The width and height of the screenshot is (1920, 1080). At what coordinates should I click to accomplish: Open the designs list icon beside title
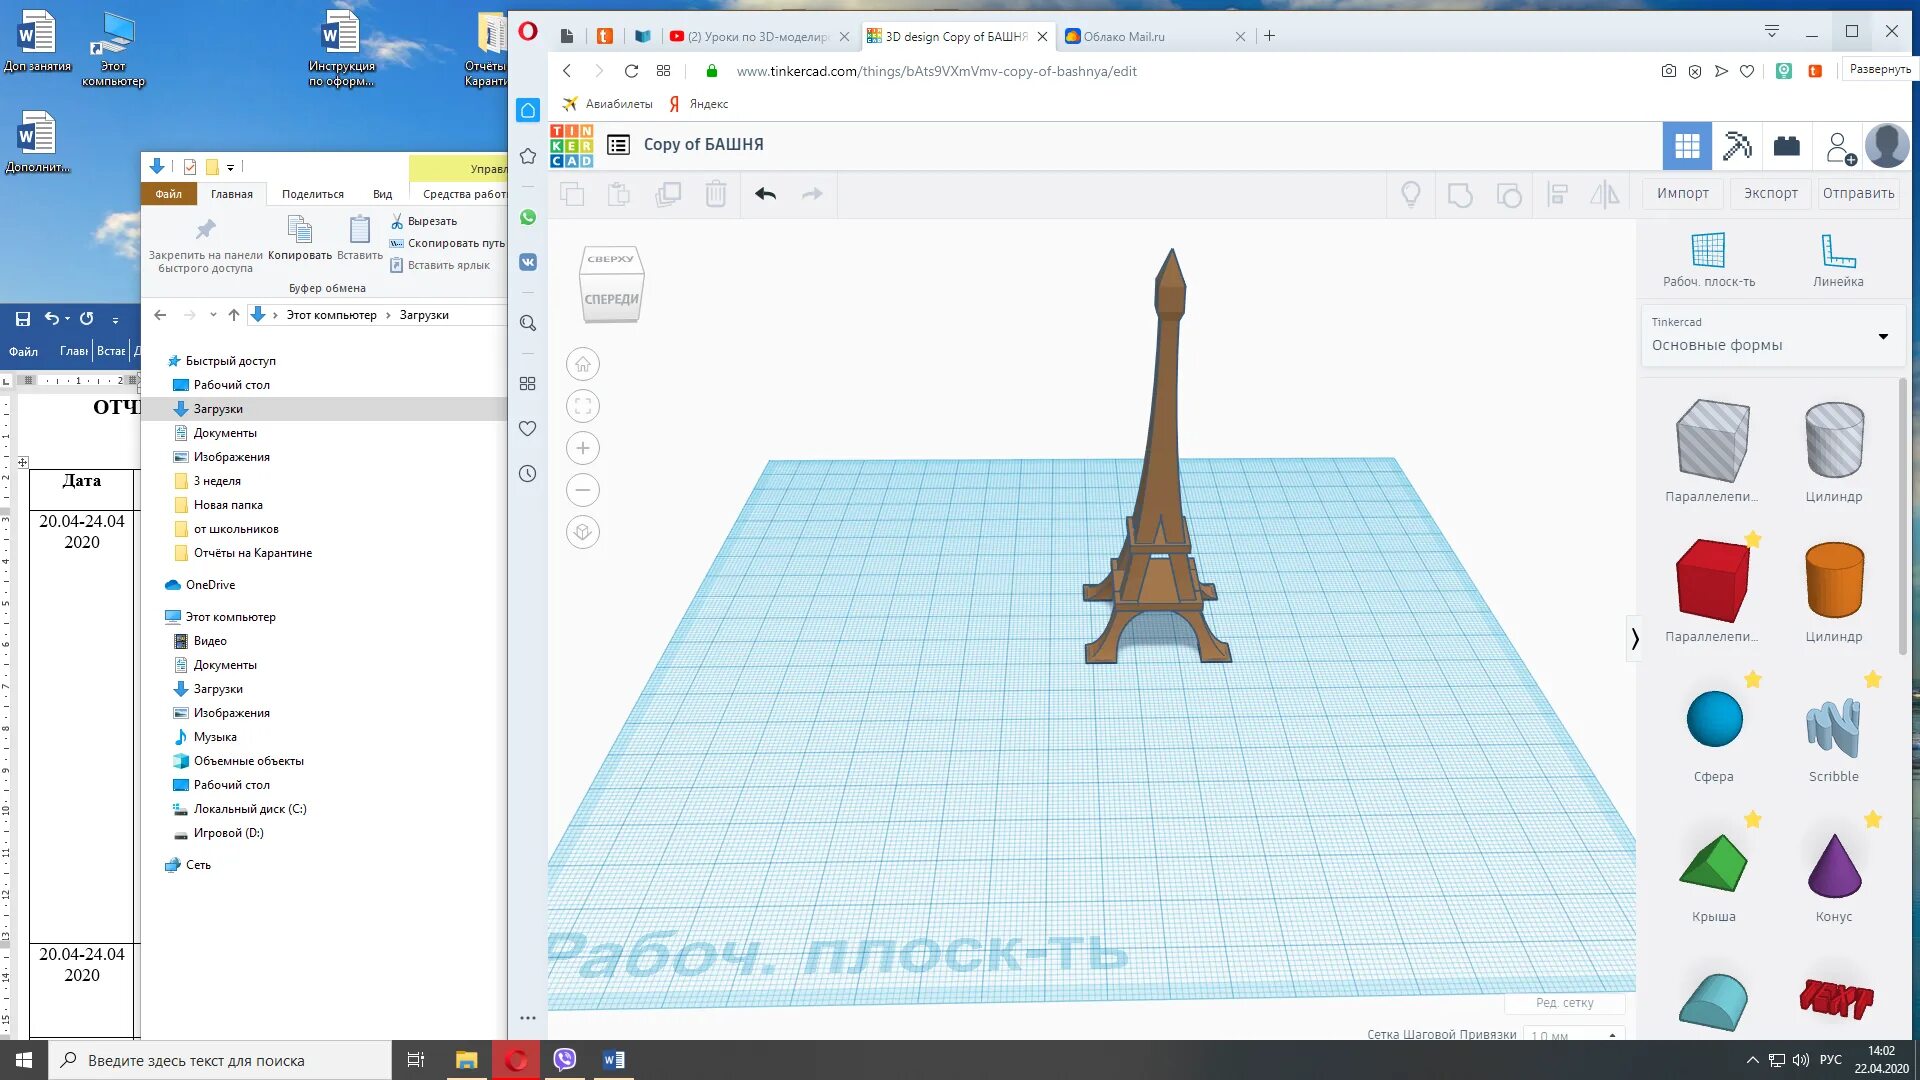(x=618, y=145)
